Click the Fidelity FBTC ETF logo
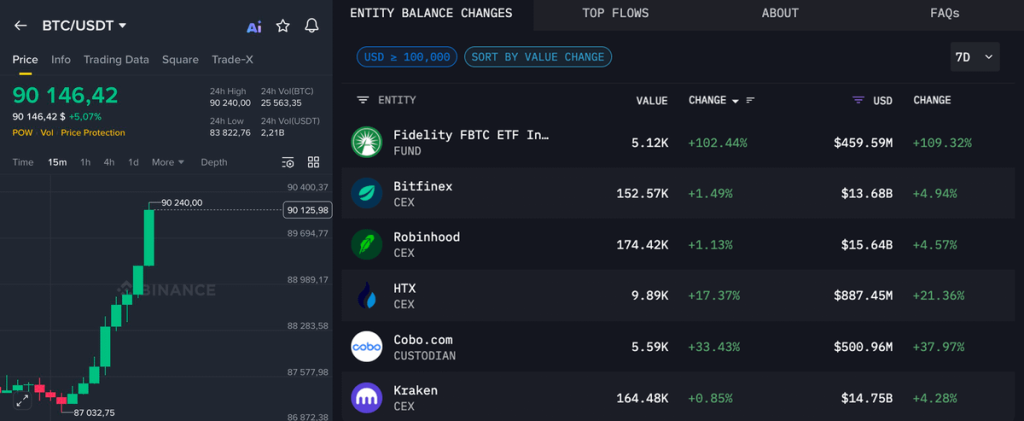This screenshot has height=421, width=1024. (x=367, y=142)
